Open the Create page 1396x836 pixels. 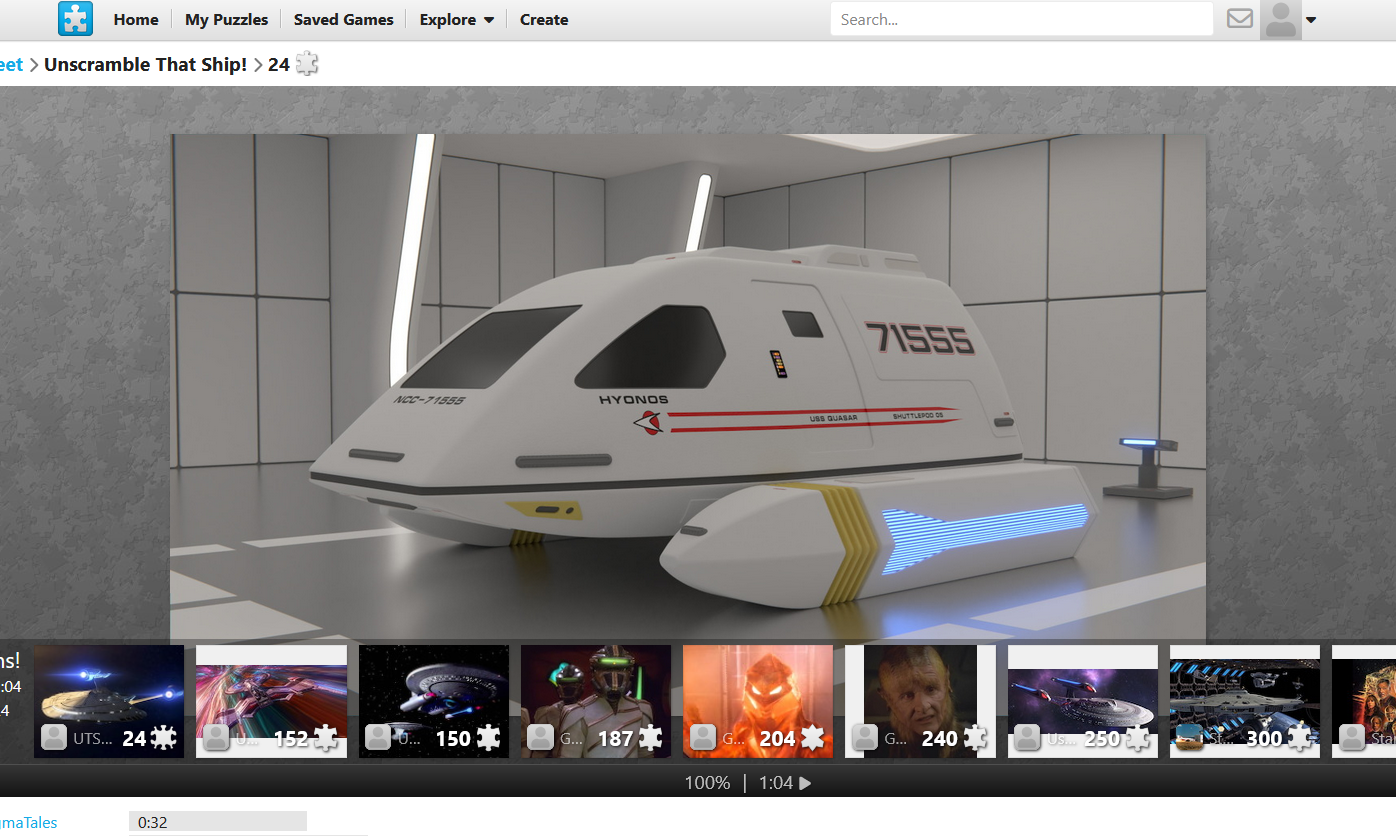click(544, 19)
